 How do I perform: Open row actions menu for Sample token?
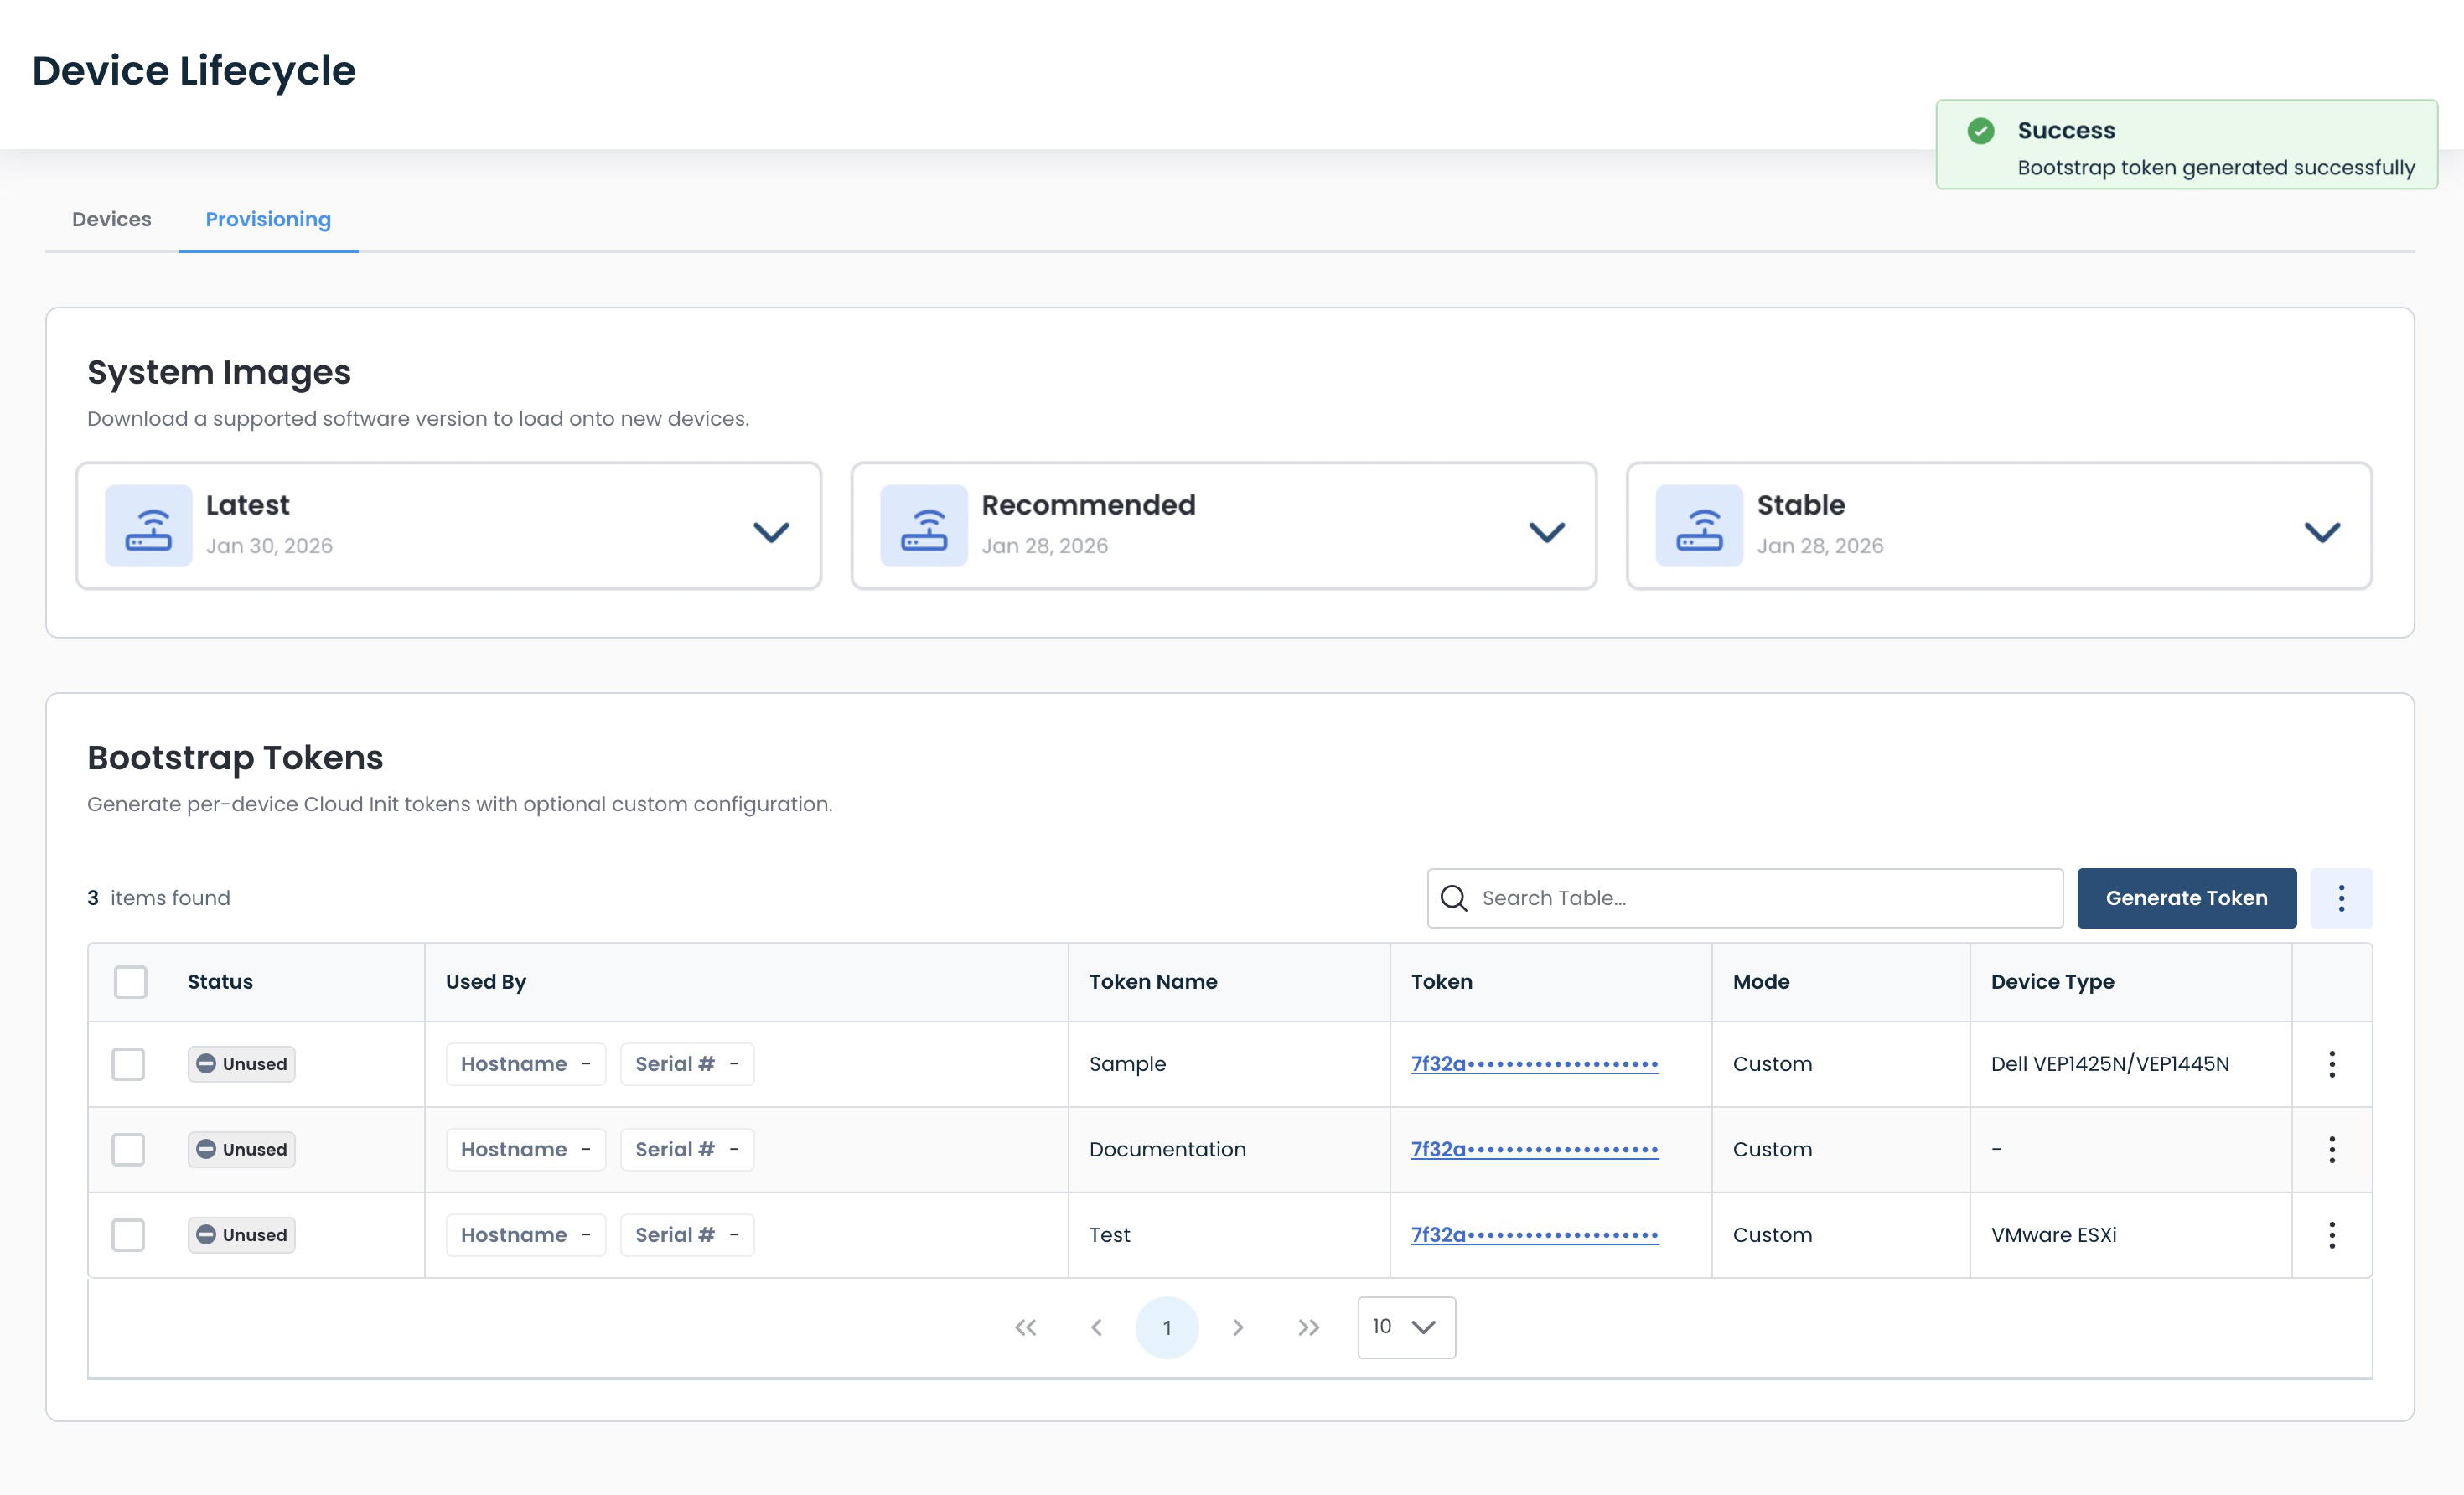(2332, 1064)
